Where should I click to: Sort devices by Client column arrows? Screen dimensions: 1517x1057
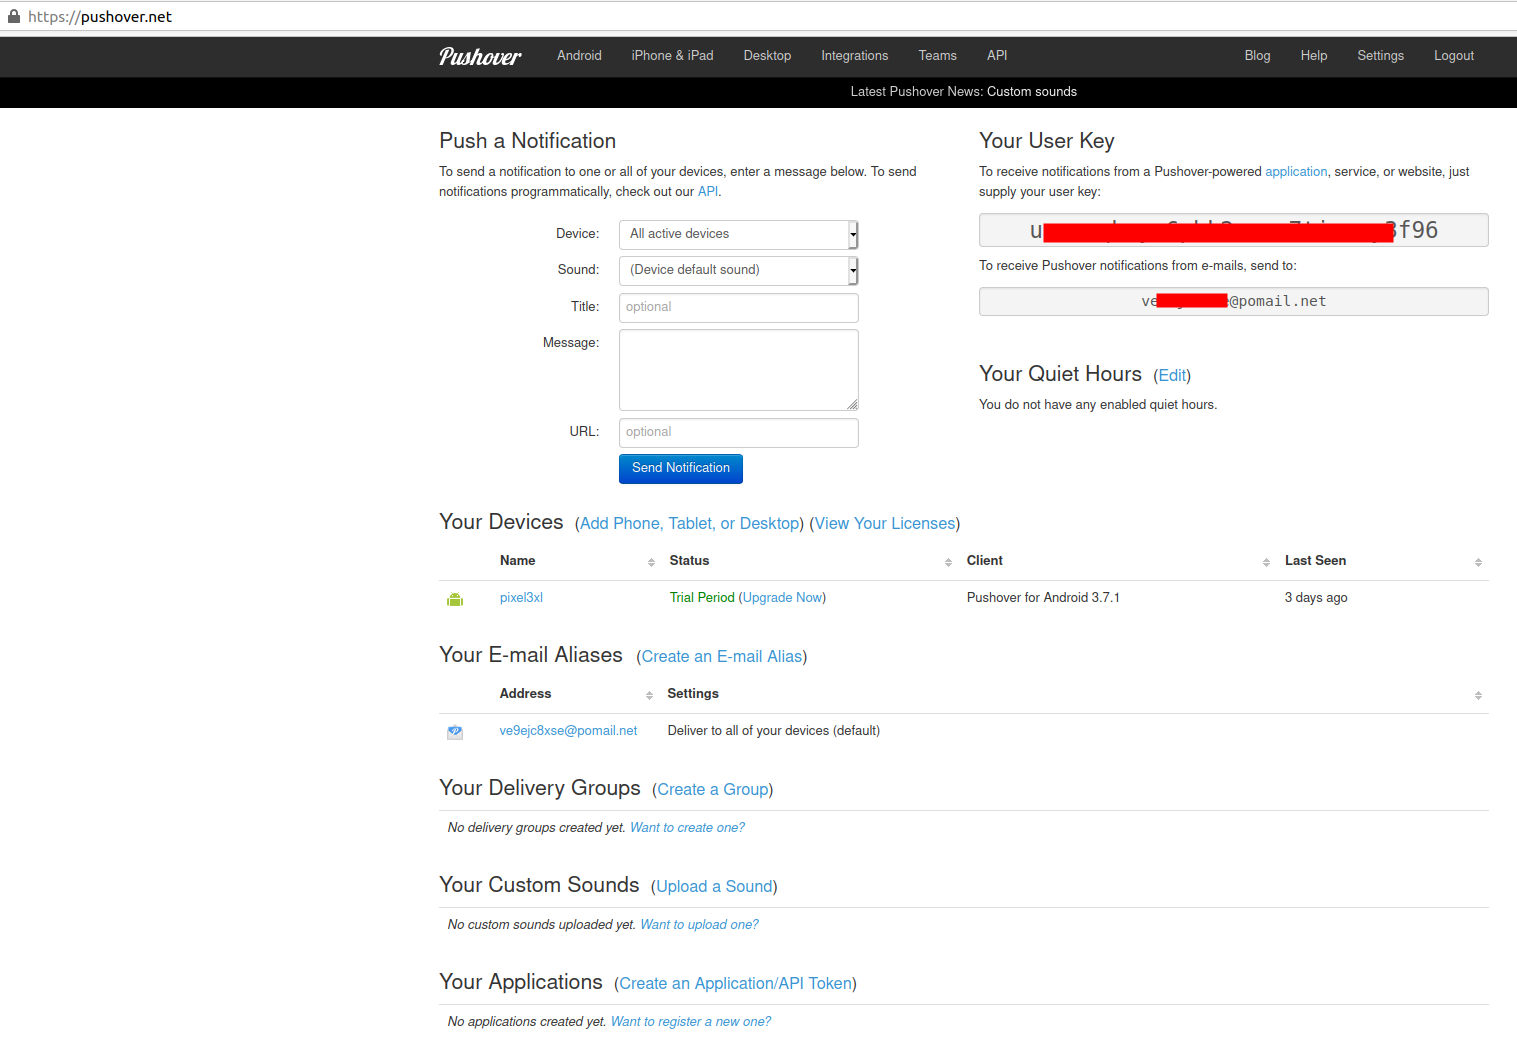click(1266, 562)
